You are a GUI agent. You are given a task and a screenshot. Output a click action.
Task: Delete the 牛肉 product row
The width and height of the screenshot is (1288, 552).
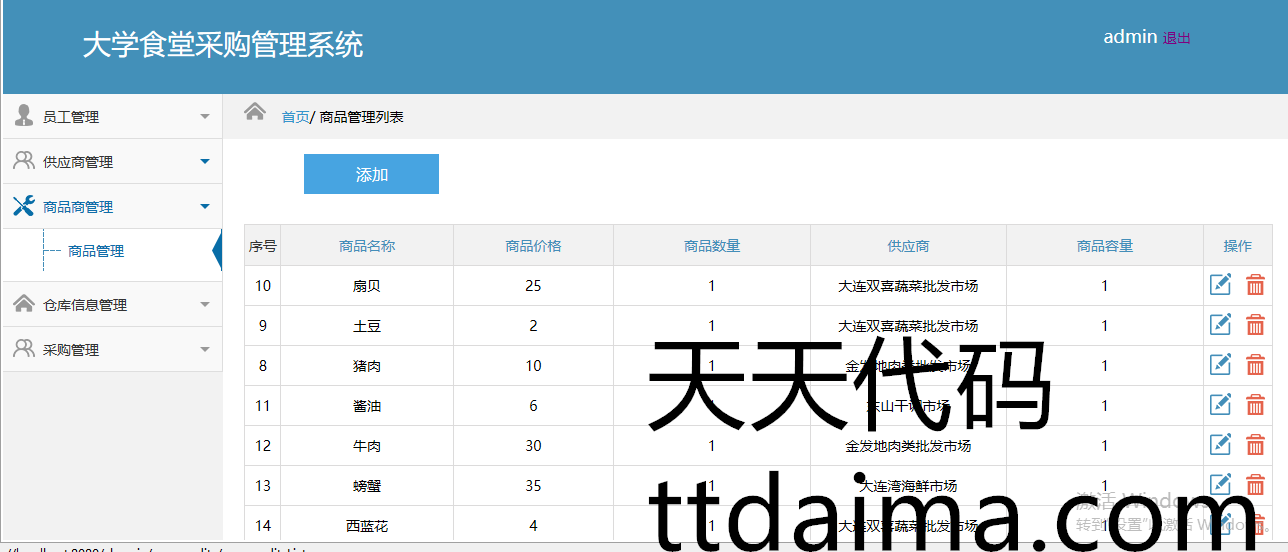(x=1255, y=445)
